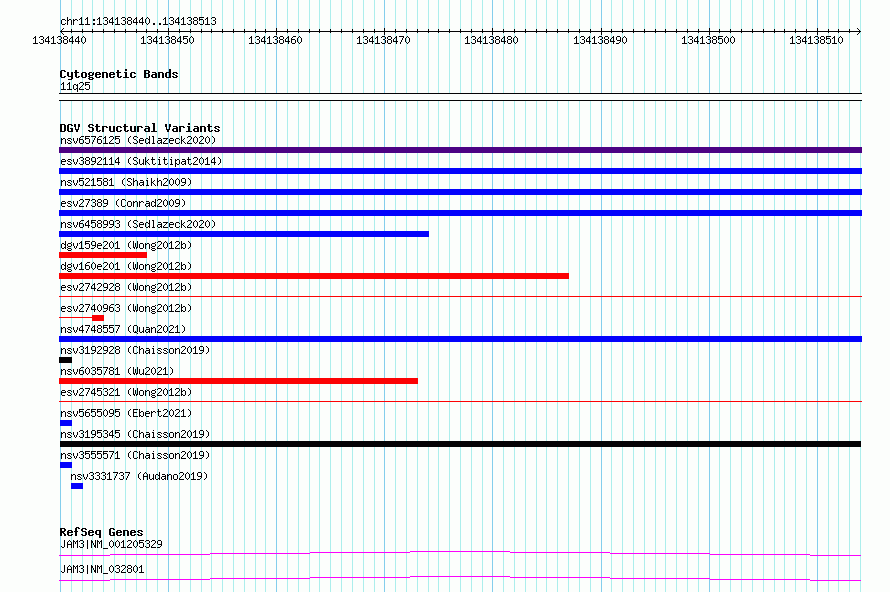Image resolution: width=890 pixels, height=592 pixels.
Task: Click the blue nsv521581 variant bar
Action: [x=460, y=192]
